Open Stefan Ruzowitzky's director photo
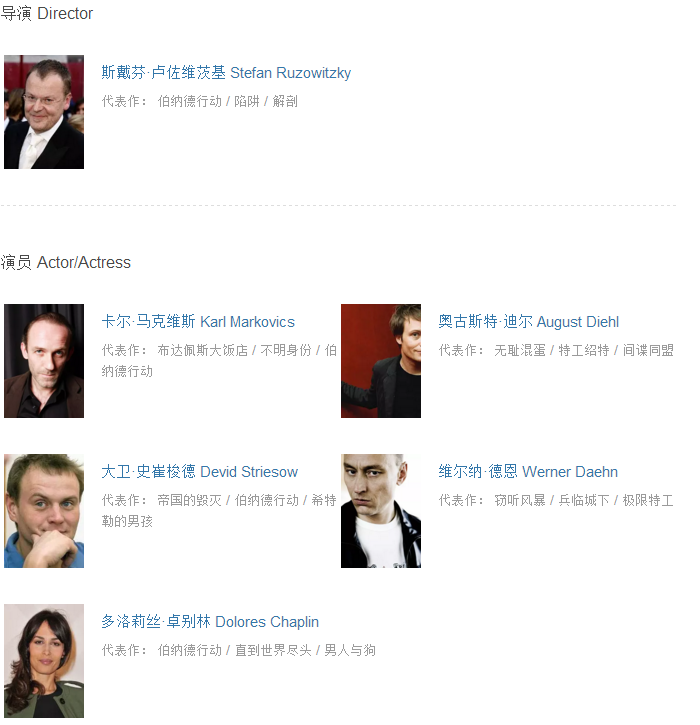 click(44, 112)
